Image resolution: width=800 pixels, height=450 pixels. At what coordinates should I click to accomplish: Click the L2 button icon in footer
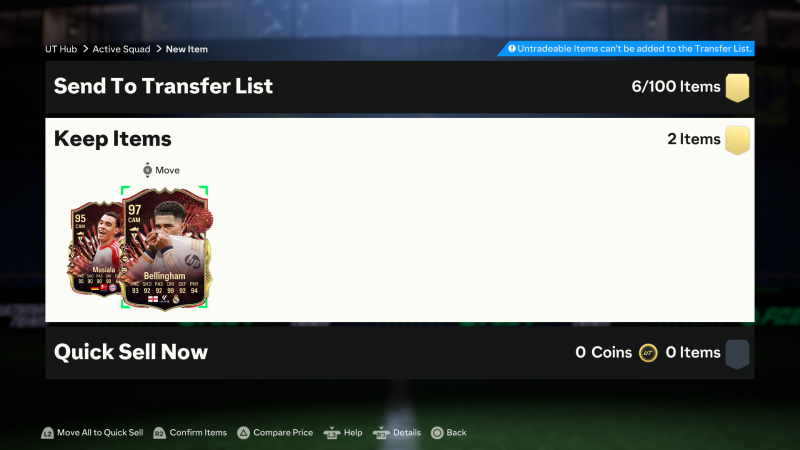[47, 433]
